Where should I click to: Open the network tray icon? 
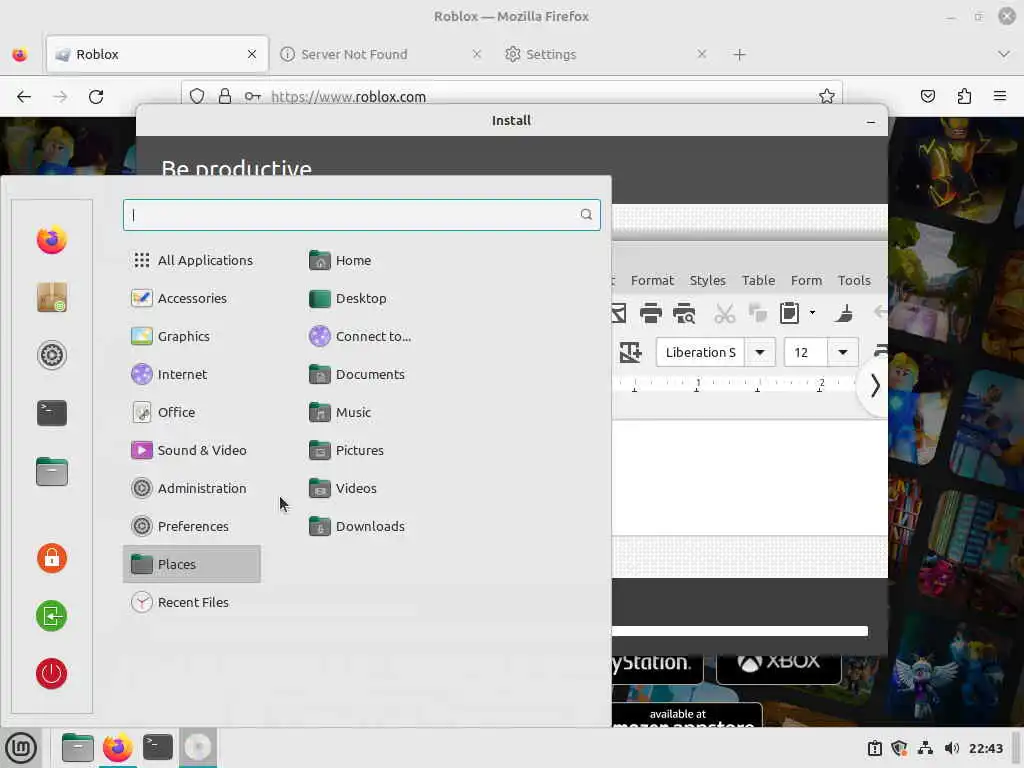pyautogui.click(x=925, y=748)
